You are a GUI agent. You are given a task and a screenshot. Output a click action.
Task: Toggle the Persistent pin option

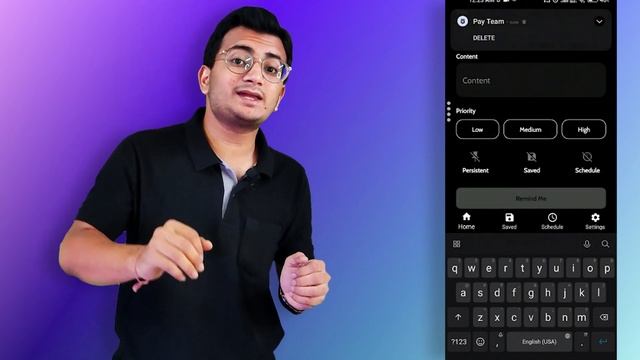[475, 162]
